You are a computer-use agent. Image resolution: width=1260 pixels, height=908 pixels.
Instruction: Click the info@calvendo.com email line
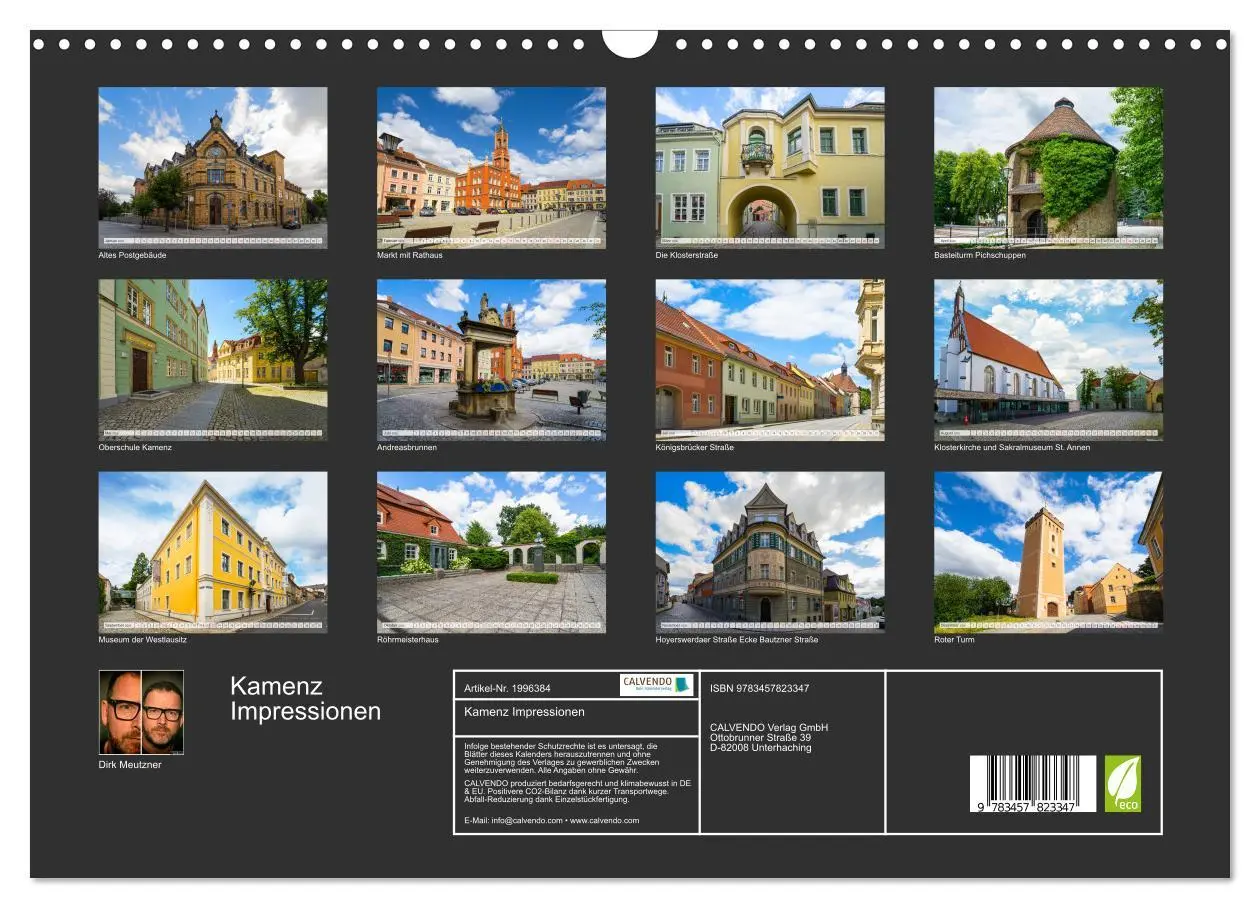click(552, 821)
